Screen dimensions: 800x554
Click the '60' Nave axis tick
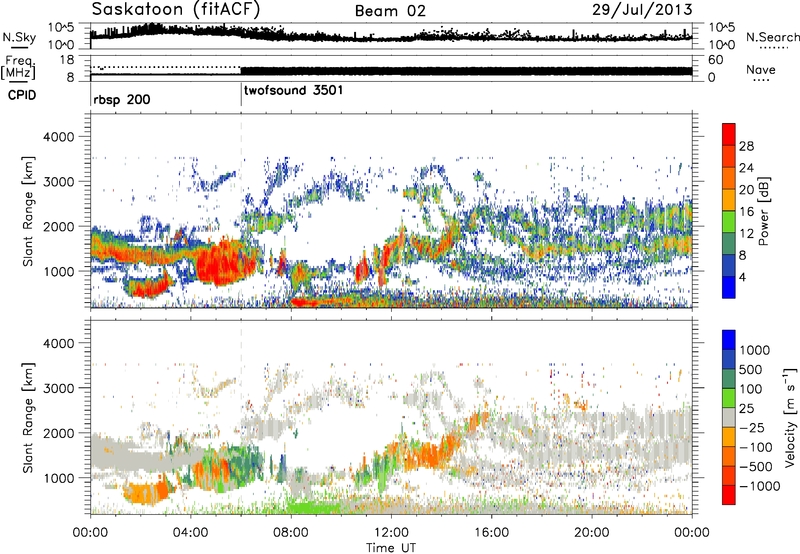715,59
